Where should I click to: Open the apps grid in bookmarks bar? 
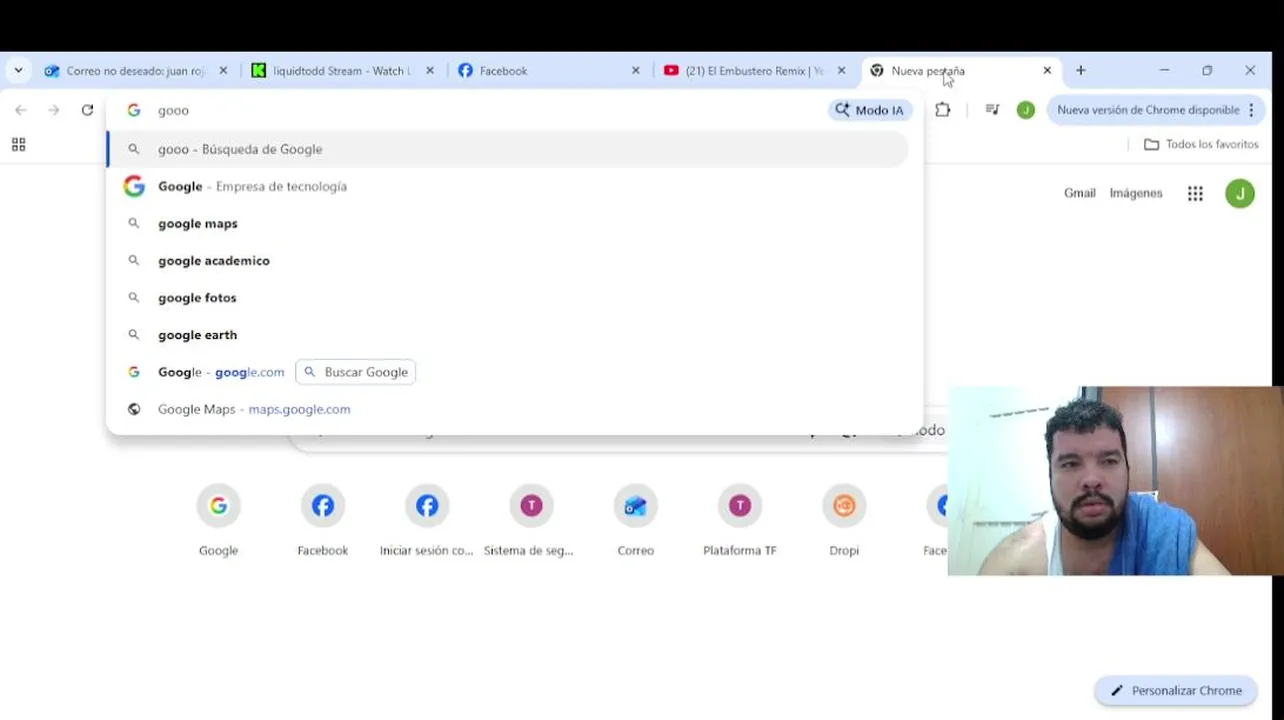pos(18,145)
